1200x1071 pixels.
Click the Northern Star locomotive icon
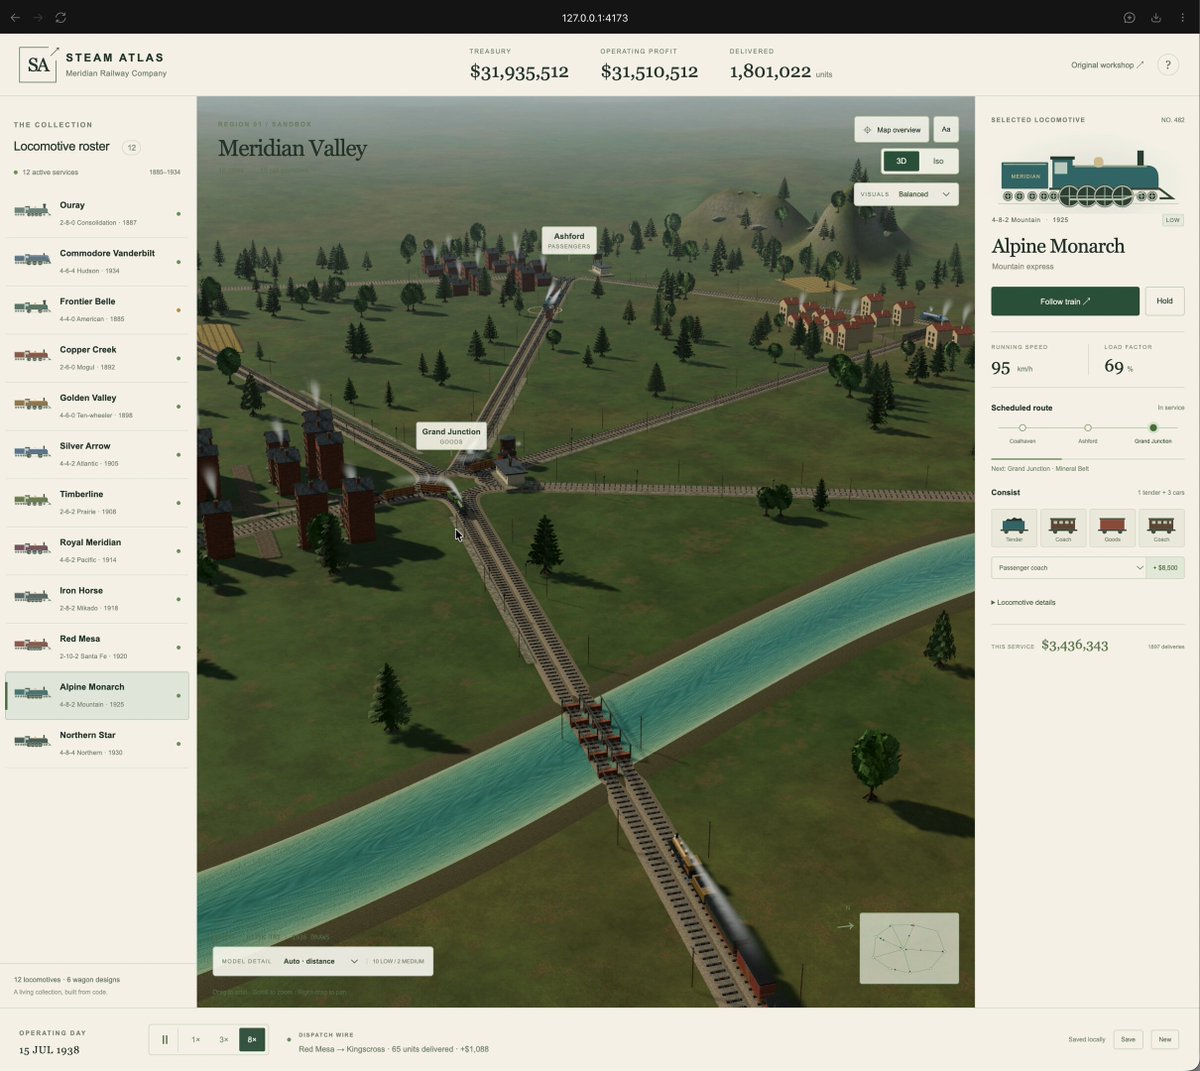(x=32, y=741)
